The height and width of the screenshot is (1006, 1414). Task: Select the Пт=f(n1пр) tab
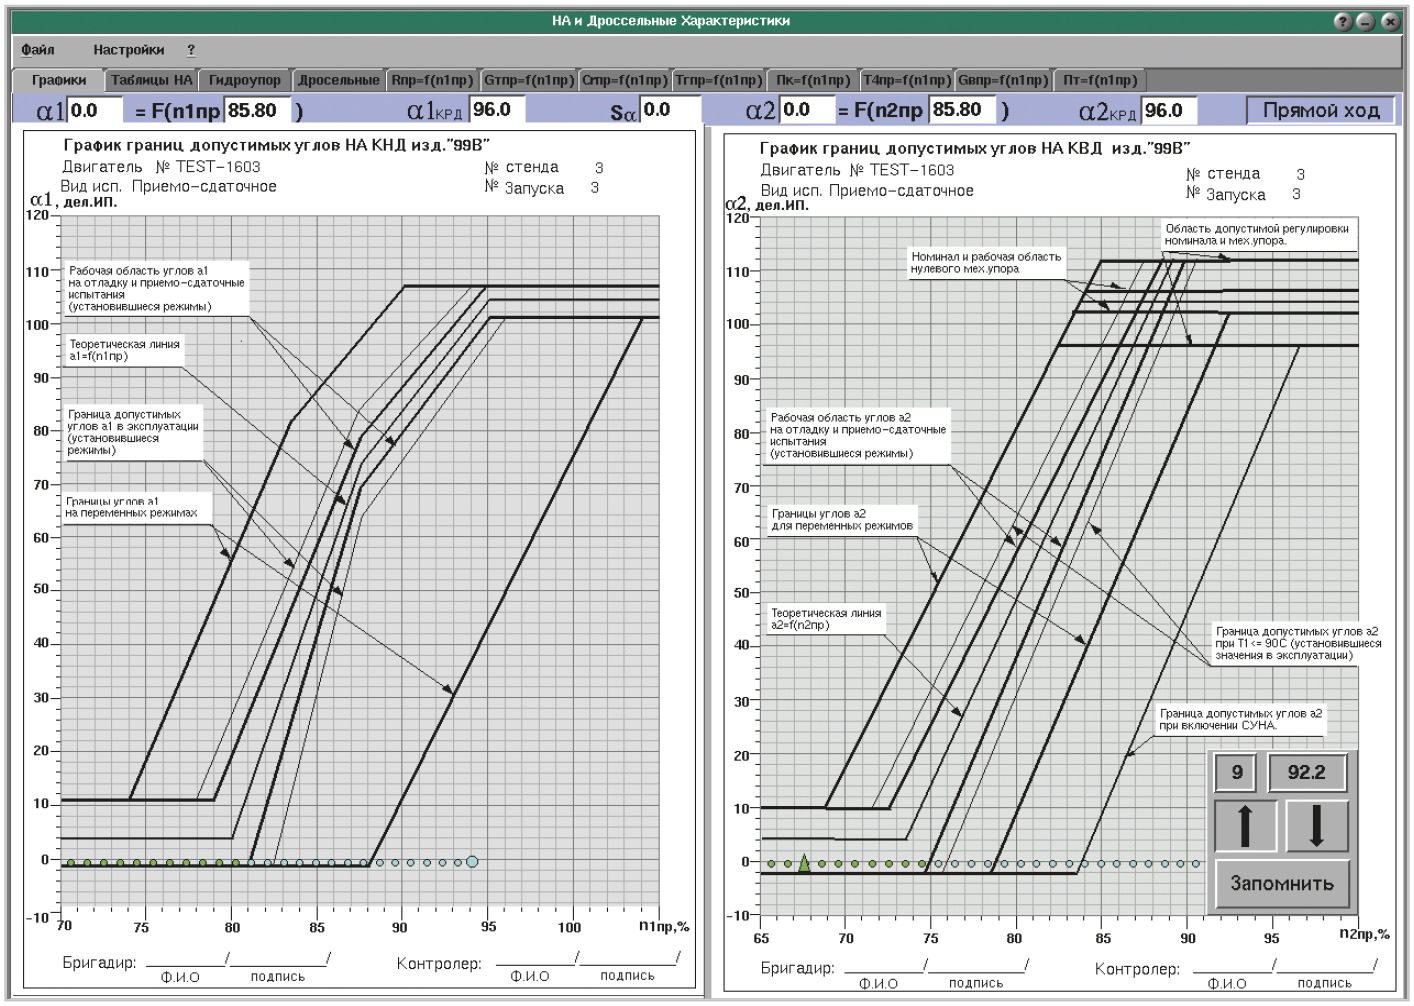pos(1100,80)
